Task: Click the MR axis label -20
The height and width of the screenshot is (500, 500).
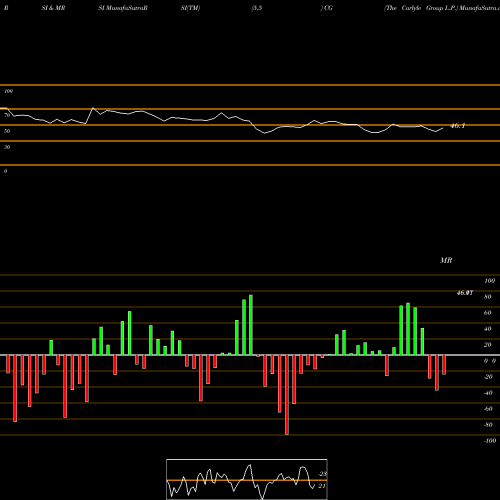Action: click(488, 377)
